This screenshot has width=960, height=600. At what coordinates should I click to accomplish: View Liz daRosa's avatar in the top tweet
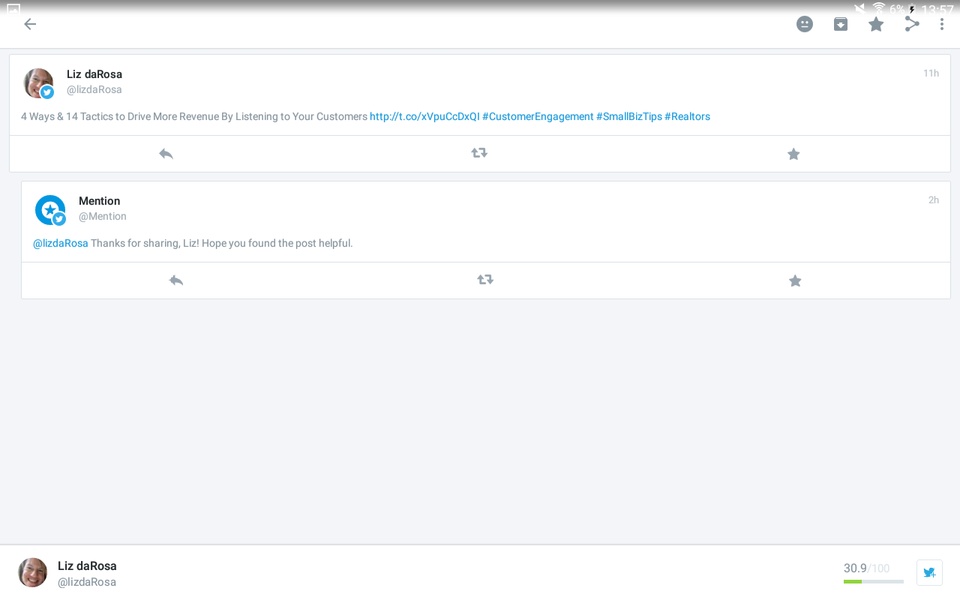point(39,83)
